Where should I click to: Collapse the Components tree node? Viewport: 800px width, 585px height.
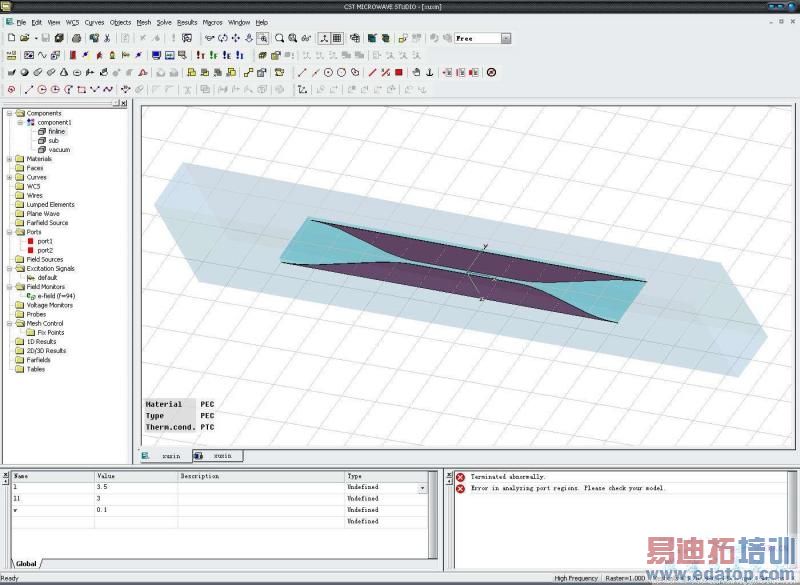pyautogui.click(x=9, y=113)
